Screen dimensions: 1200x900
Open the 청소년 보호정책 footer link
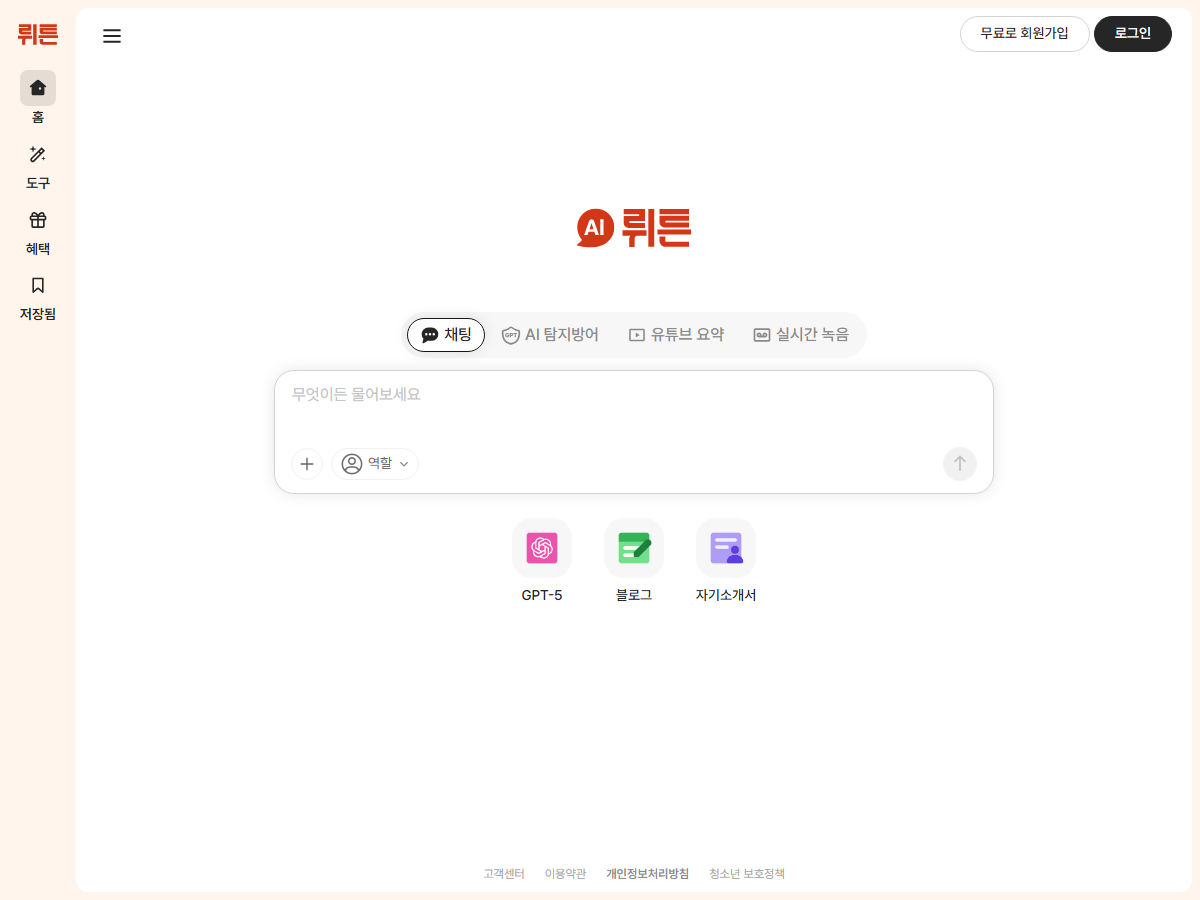pos(747,874)
